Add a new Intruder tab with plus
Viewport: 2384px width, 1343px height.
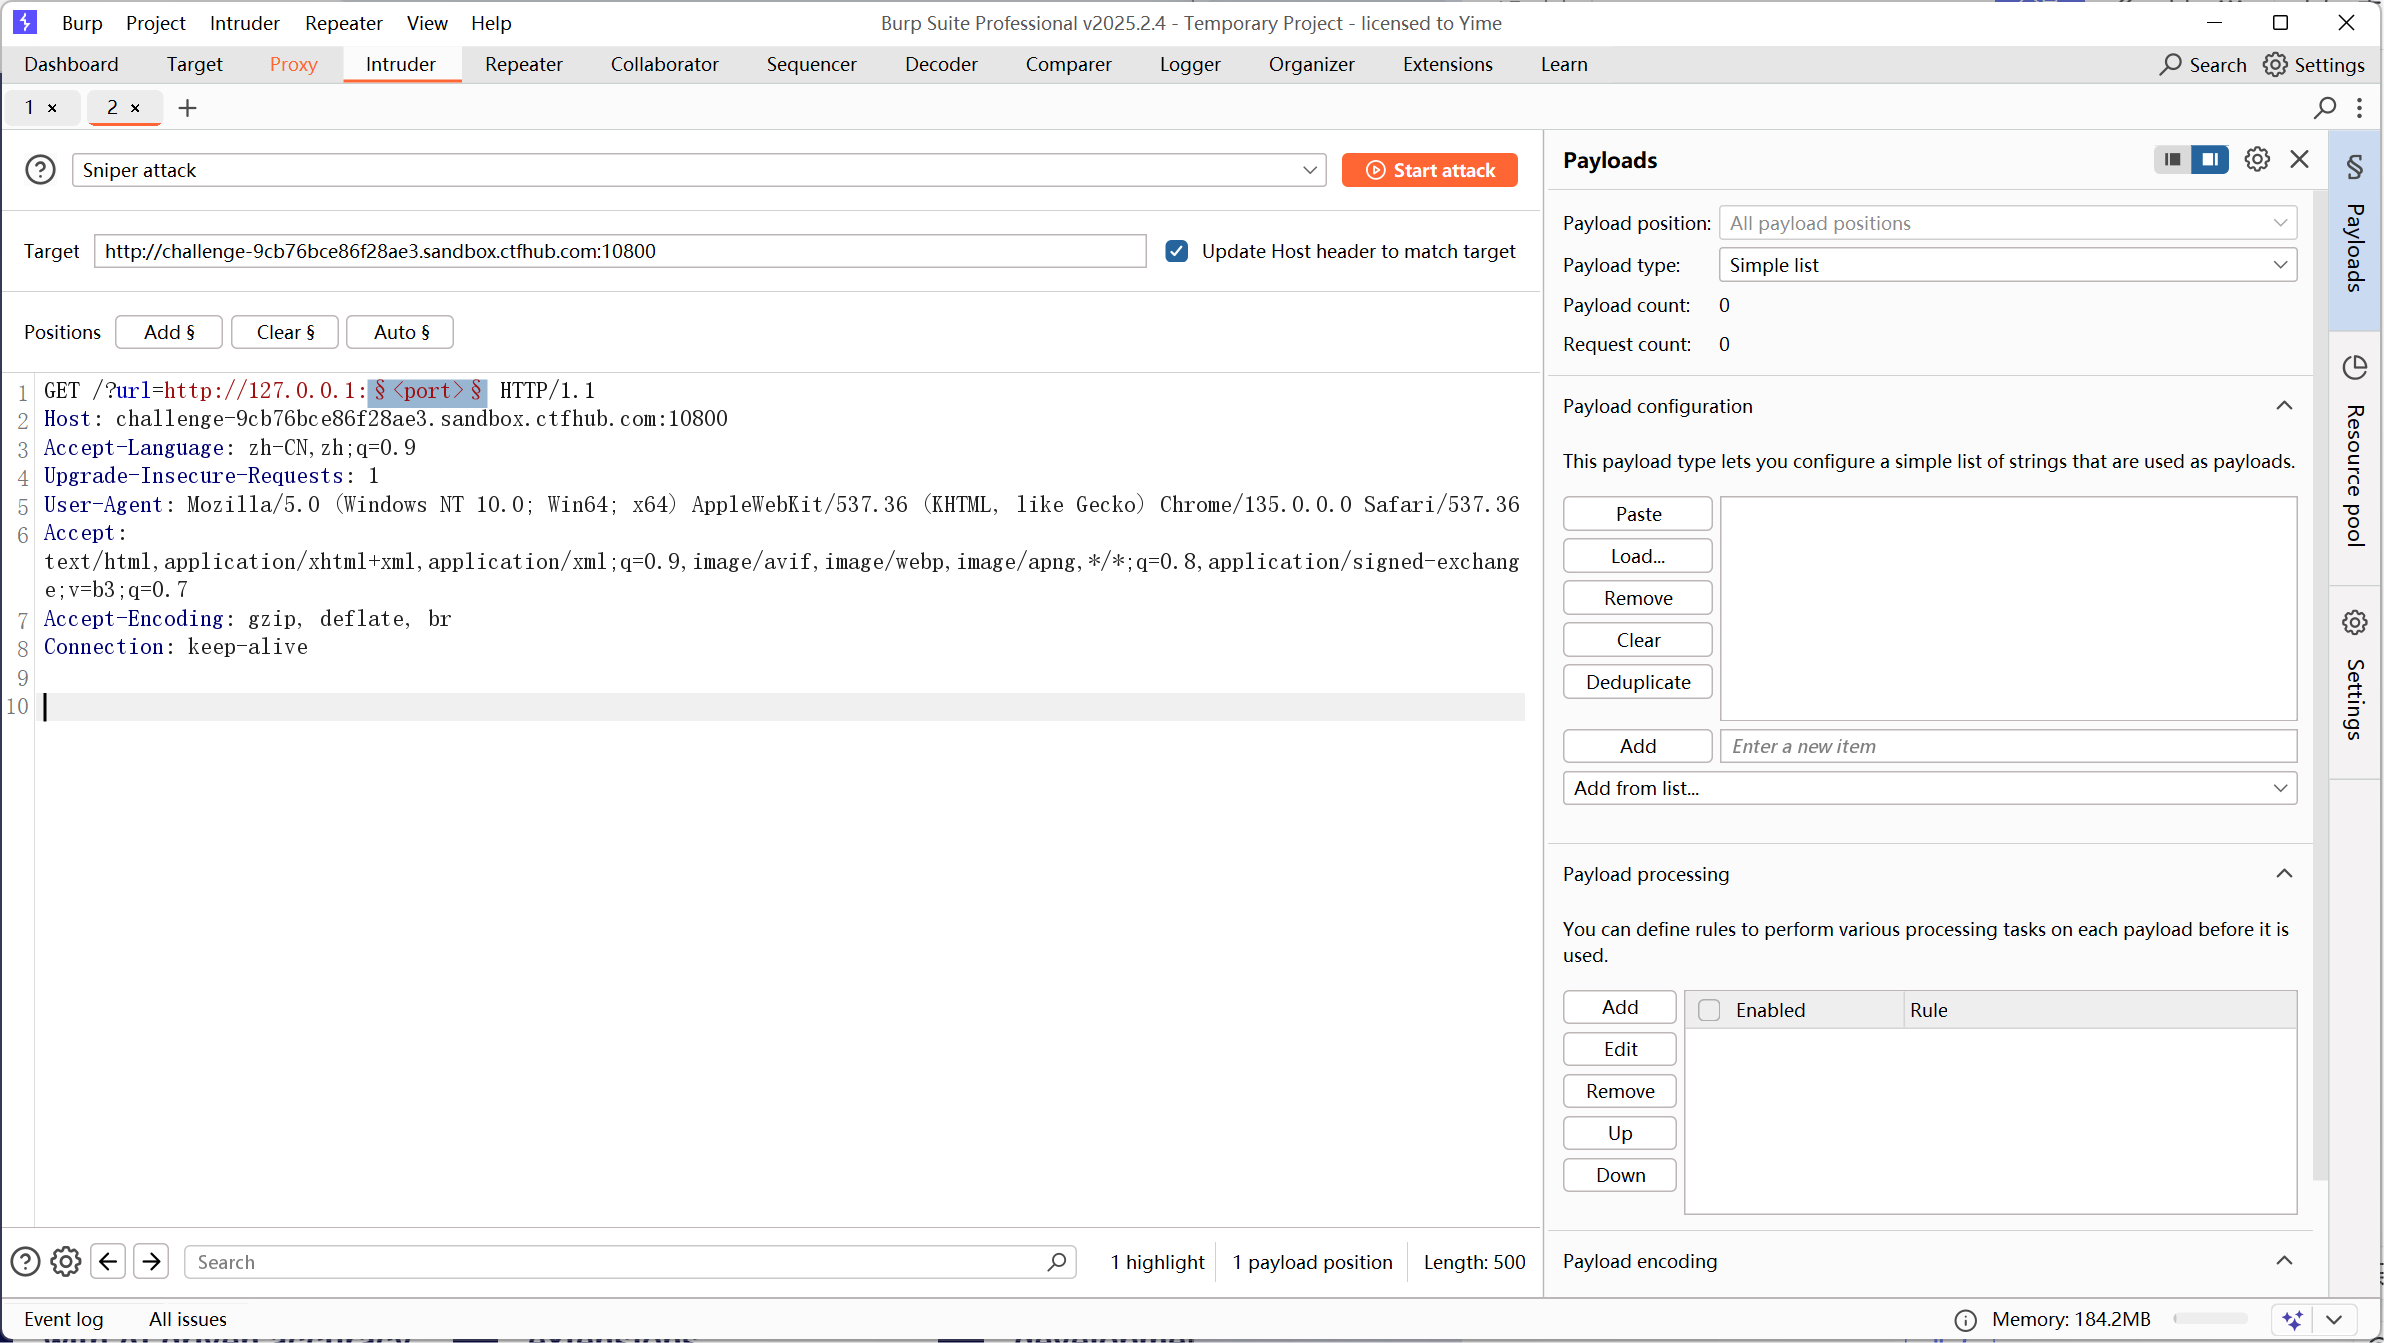click(x=187, y=108)
